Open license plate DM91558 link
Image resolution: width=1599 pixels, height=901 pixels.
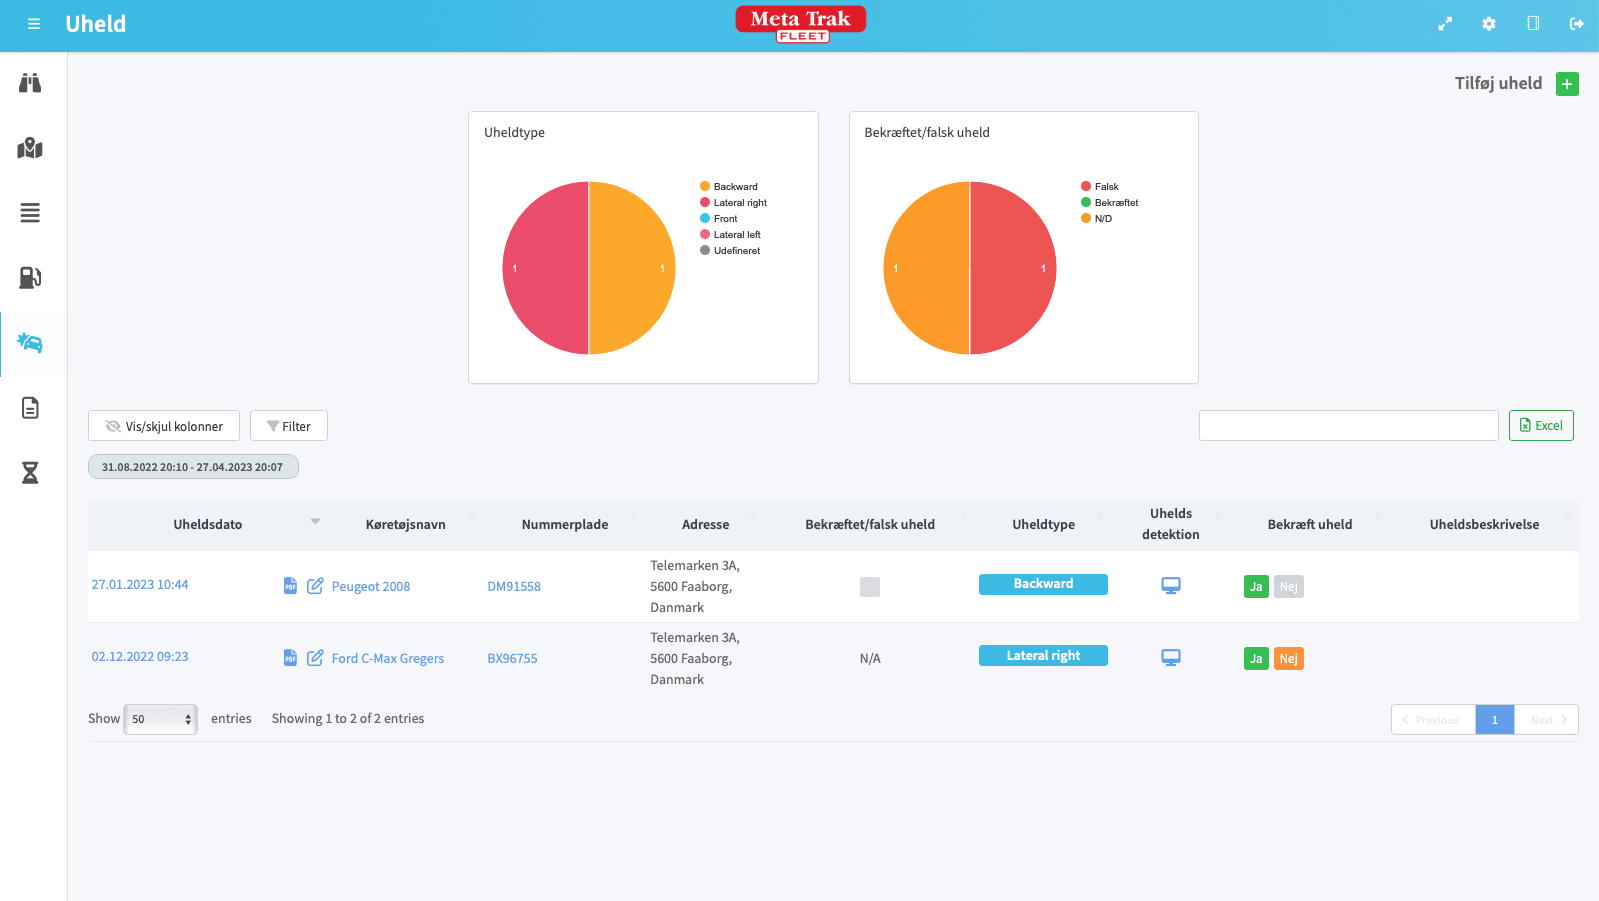[x=514, y=587]
